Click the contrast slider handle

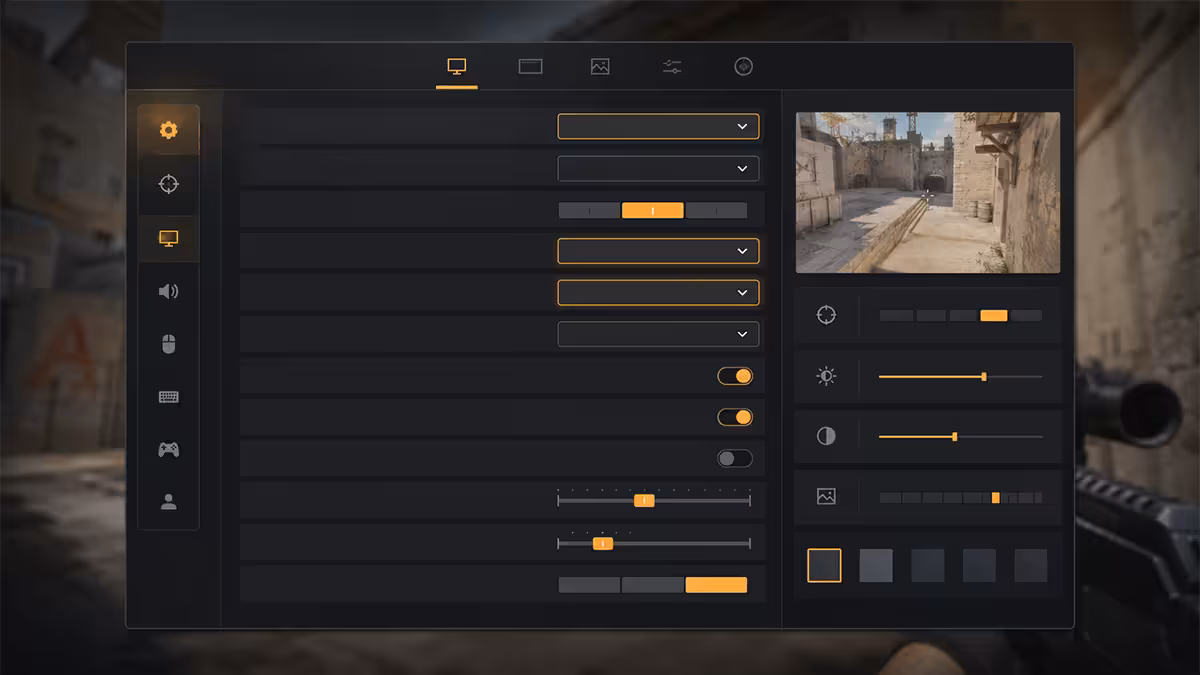(x=955, y=437)
